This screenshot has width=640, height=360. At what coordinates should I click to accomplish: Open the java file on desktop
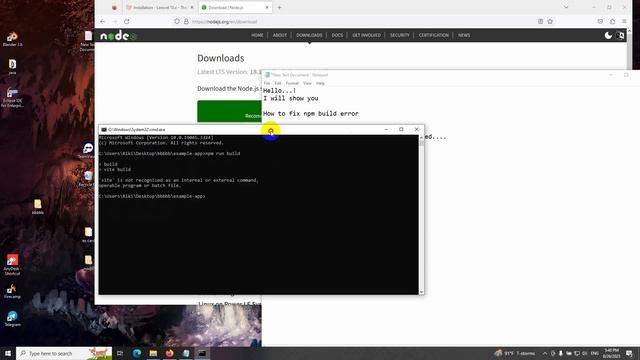click(x=12, y=67)
